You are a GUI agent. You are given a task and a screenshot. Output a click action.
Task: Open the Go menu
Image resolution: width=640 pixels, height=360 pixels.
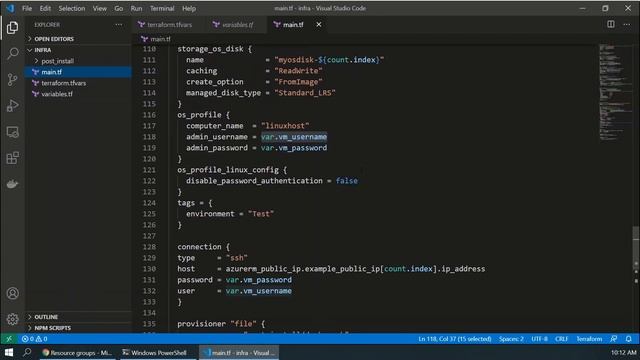119,8
